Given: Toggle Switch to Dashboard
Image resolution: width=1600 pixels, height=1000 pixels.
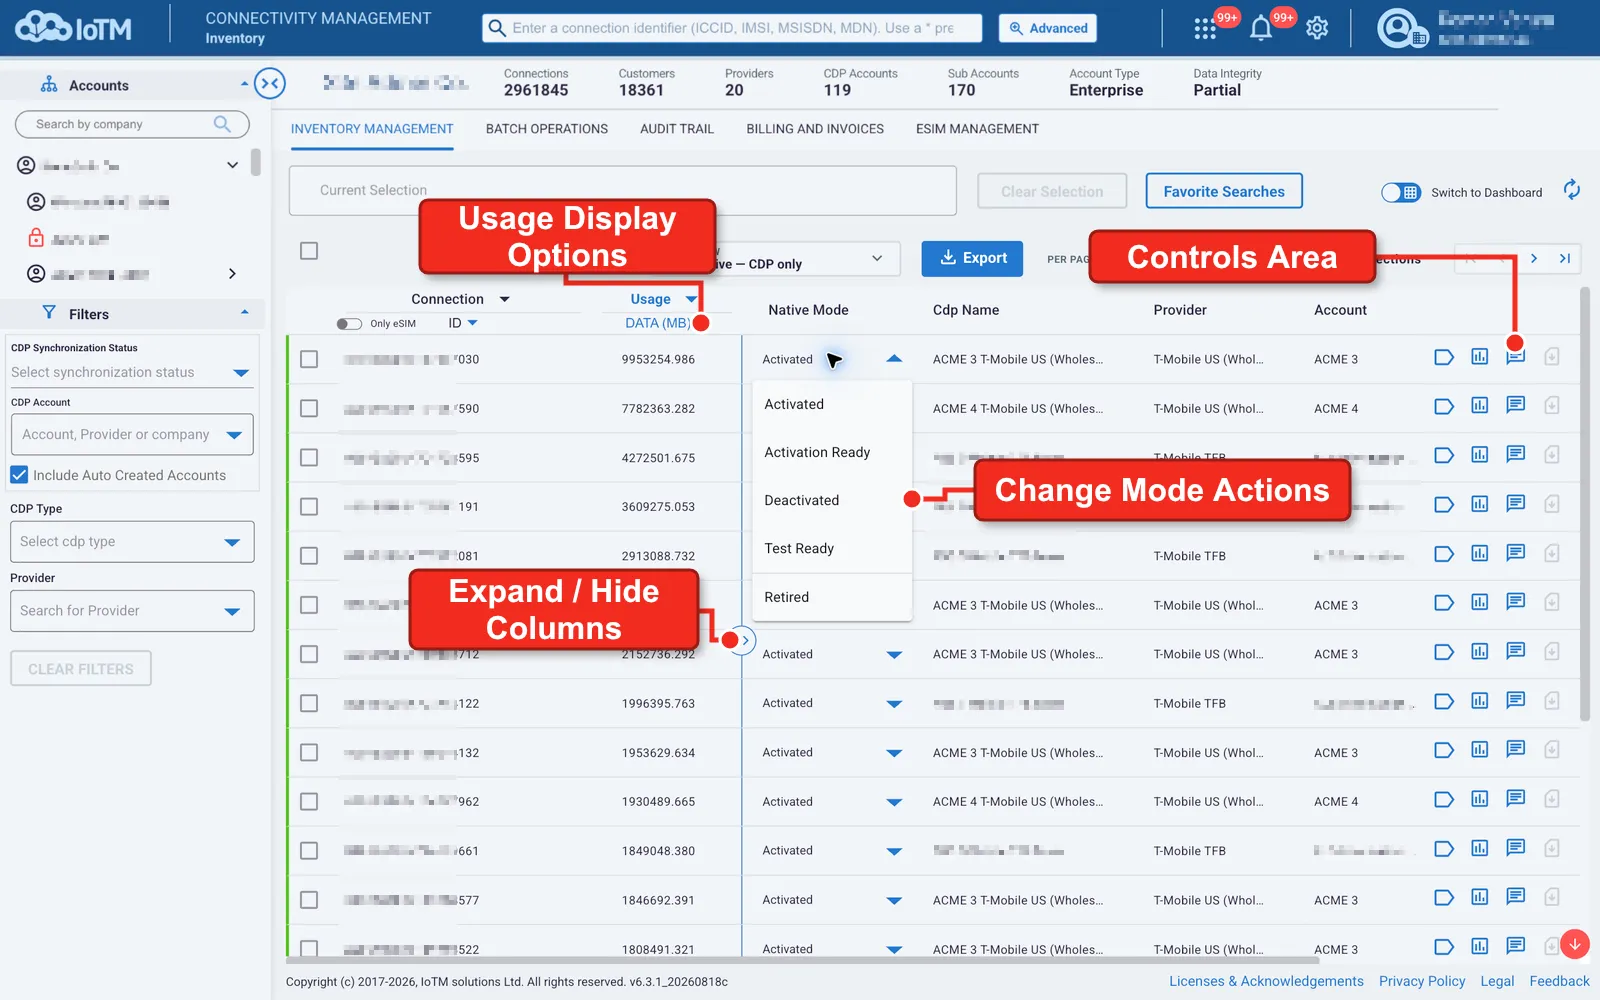Looking at the screenshot, I should coord(1400,192).
